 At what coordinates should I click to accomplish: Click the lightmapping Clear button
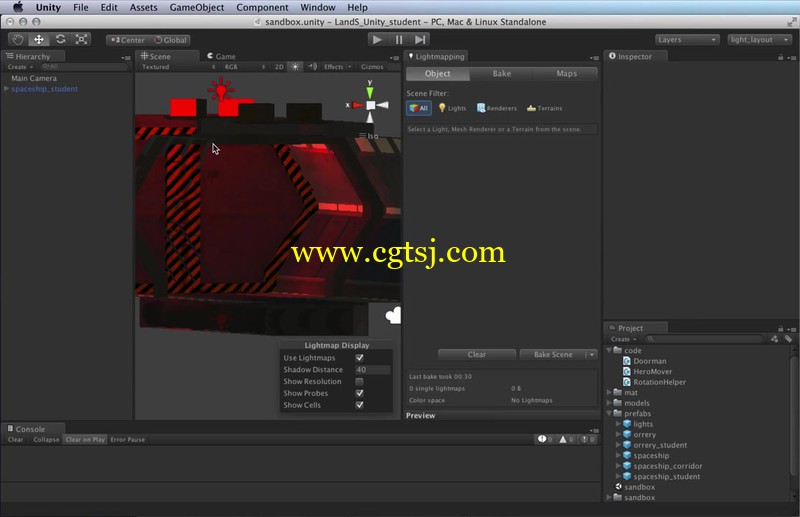477,354
